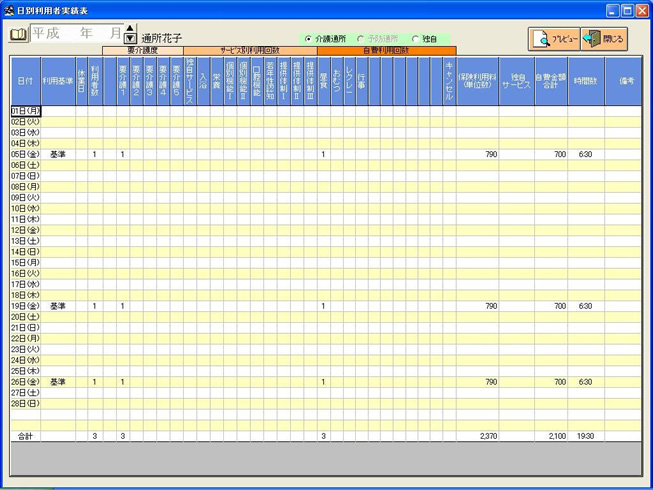Click the 自費利用回数 header group
Image resolution: width=653 pixels, height=490 pixels.
386,50
